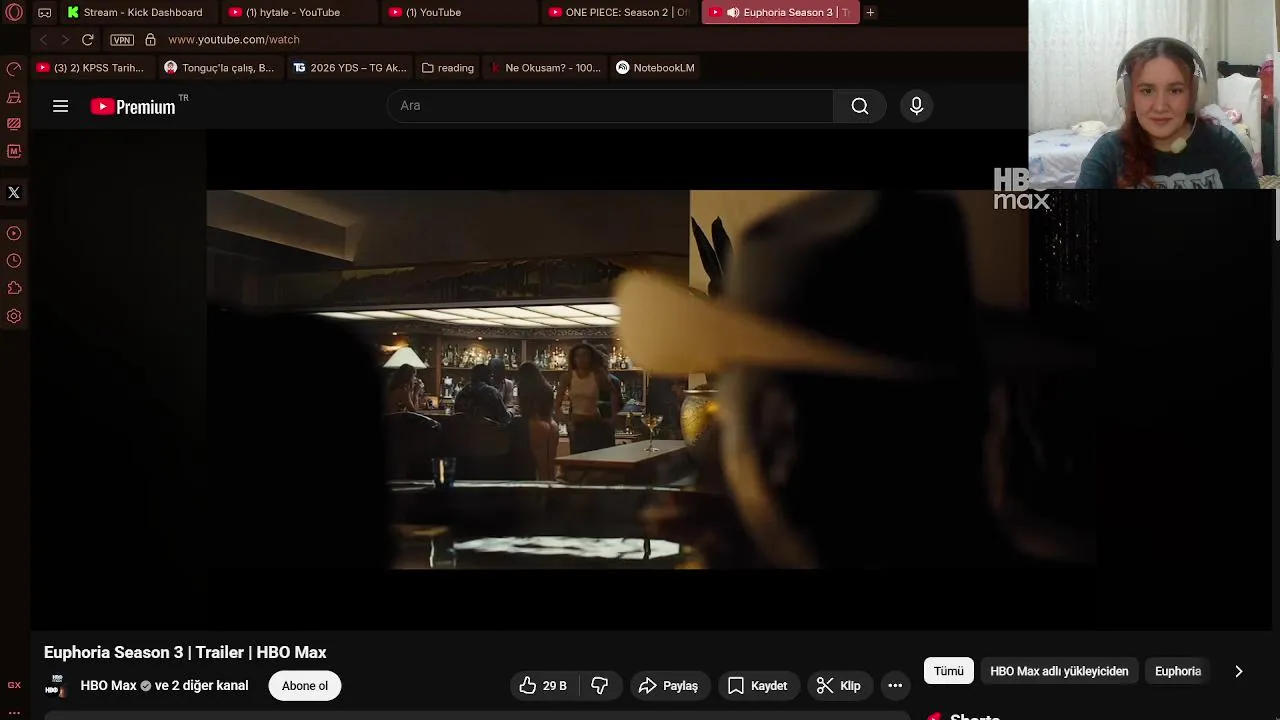
Task: Switch to Stream - Kick Dashboard tab
Action: tap(139, 12)
